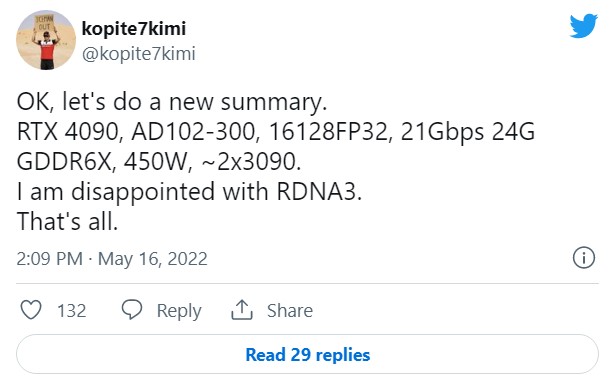Visit the @kopite7kimi handle link
615x388 pixels.
tap(138, 54)
